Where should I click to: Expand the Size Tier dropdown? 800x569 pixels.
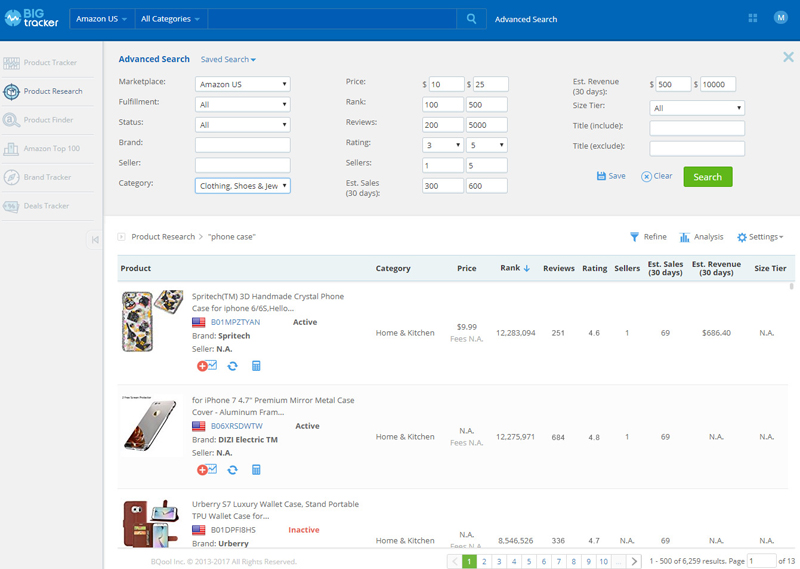point(697,108)
